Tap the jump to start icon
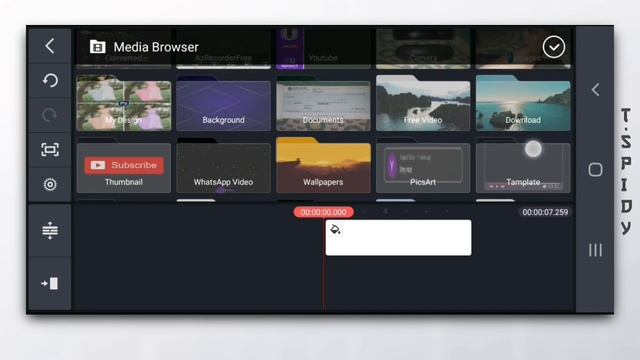 tap(50, 283)
